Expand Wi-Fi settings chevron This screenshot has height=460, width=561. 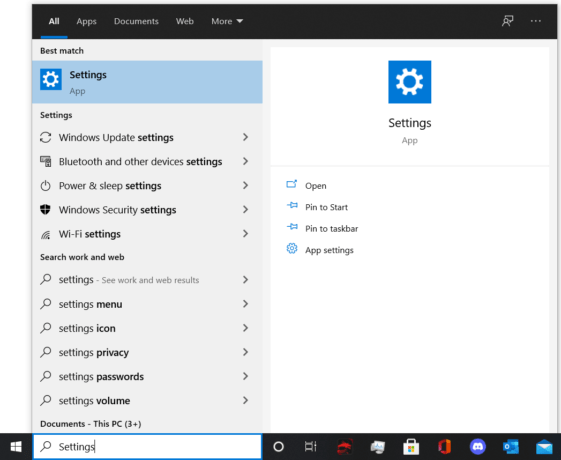(x=245, y=234)
